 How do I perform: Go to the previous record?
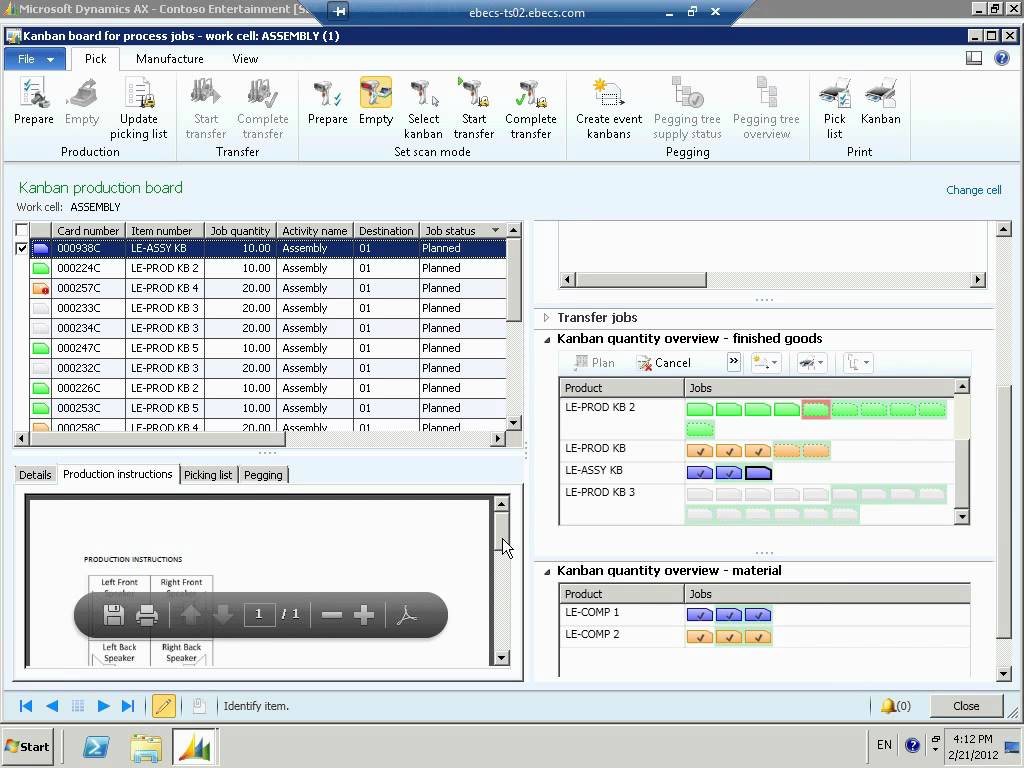[x=52, y=706]
